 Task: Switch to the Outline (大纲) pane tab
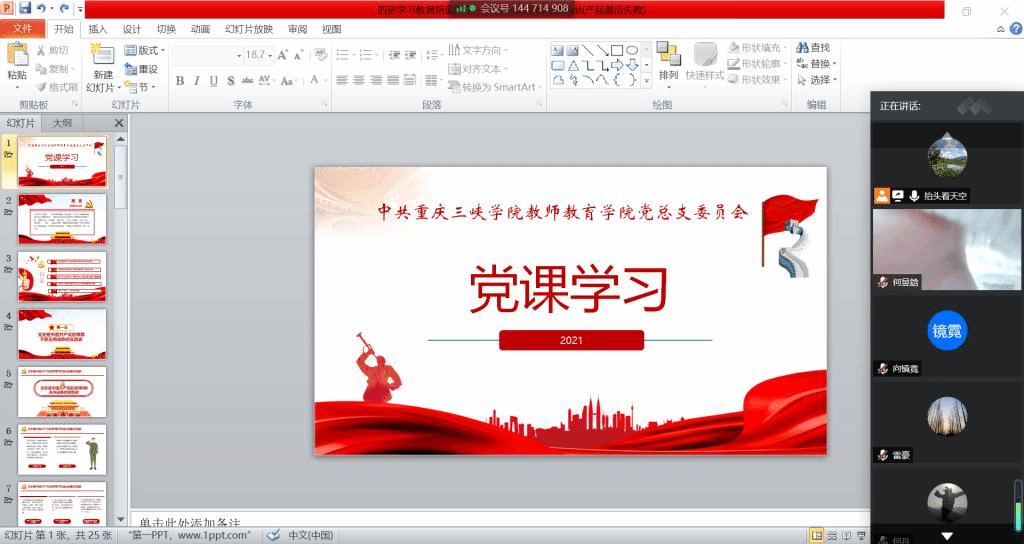(x=61, y=123)
